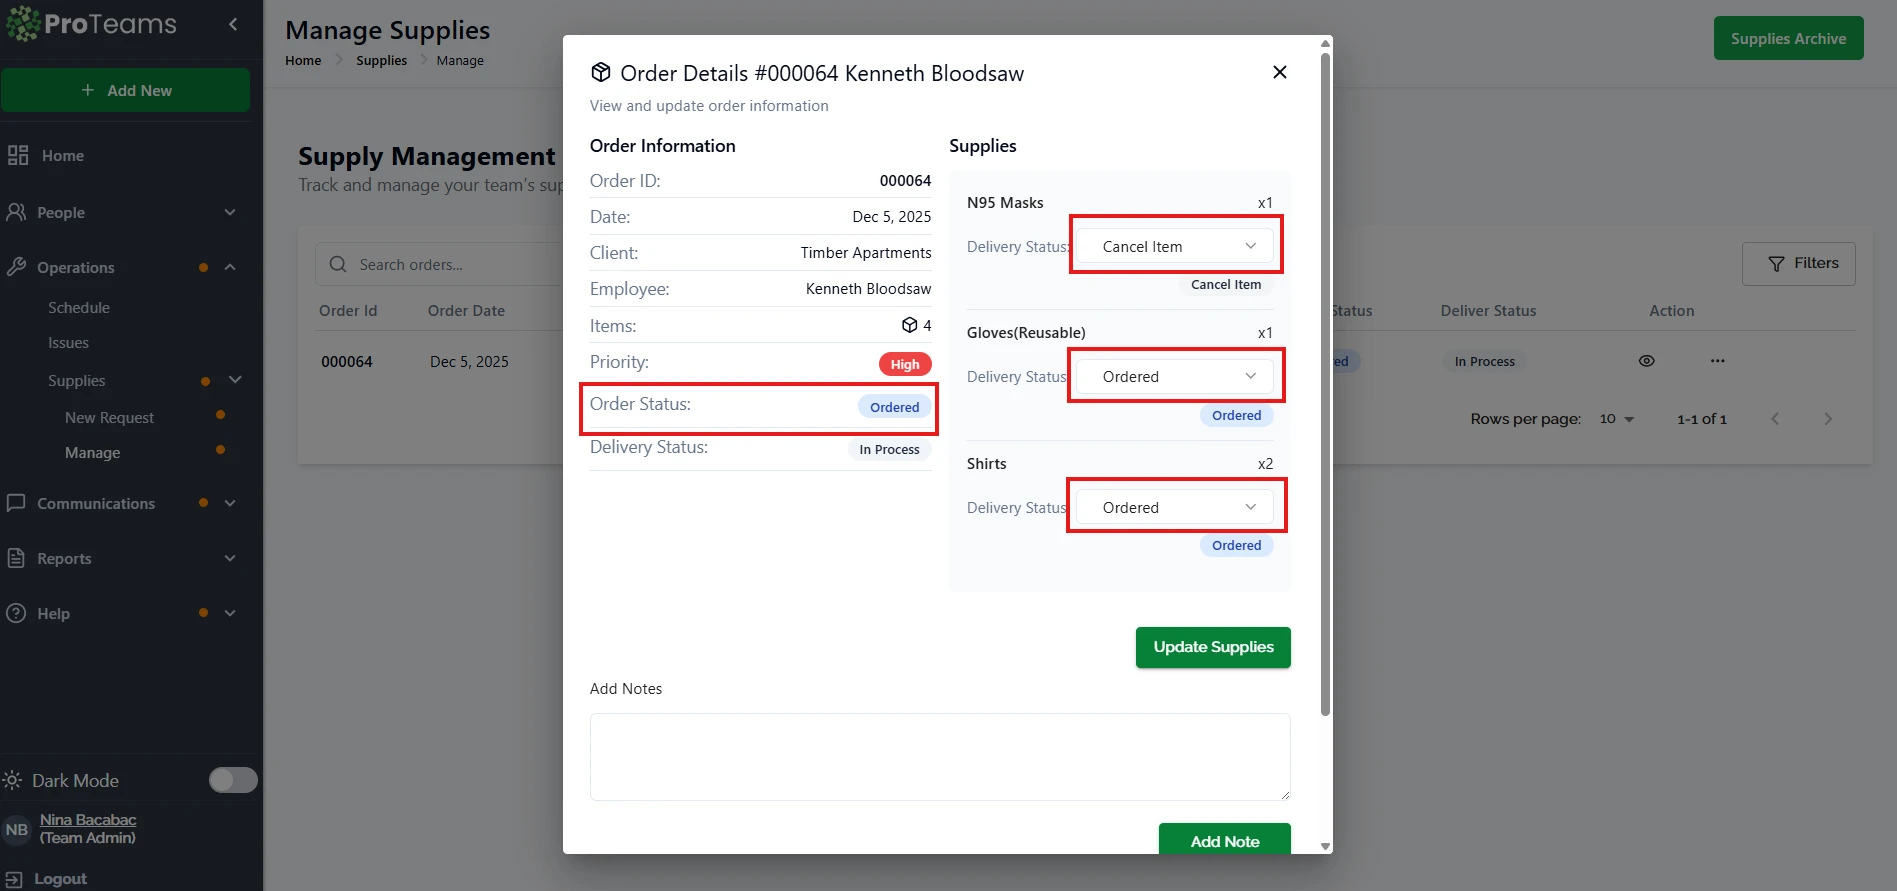Image resolution: width=1897 pixels, height=891 pixels.
Task: Click the Home grid icon in sidebar
Action: [18, 155]
